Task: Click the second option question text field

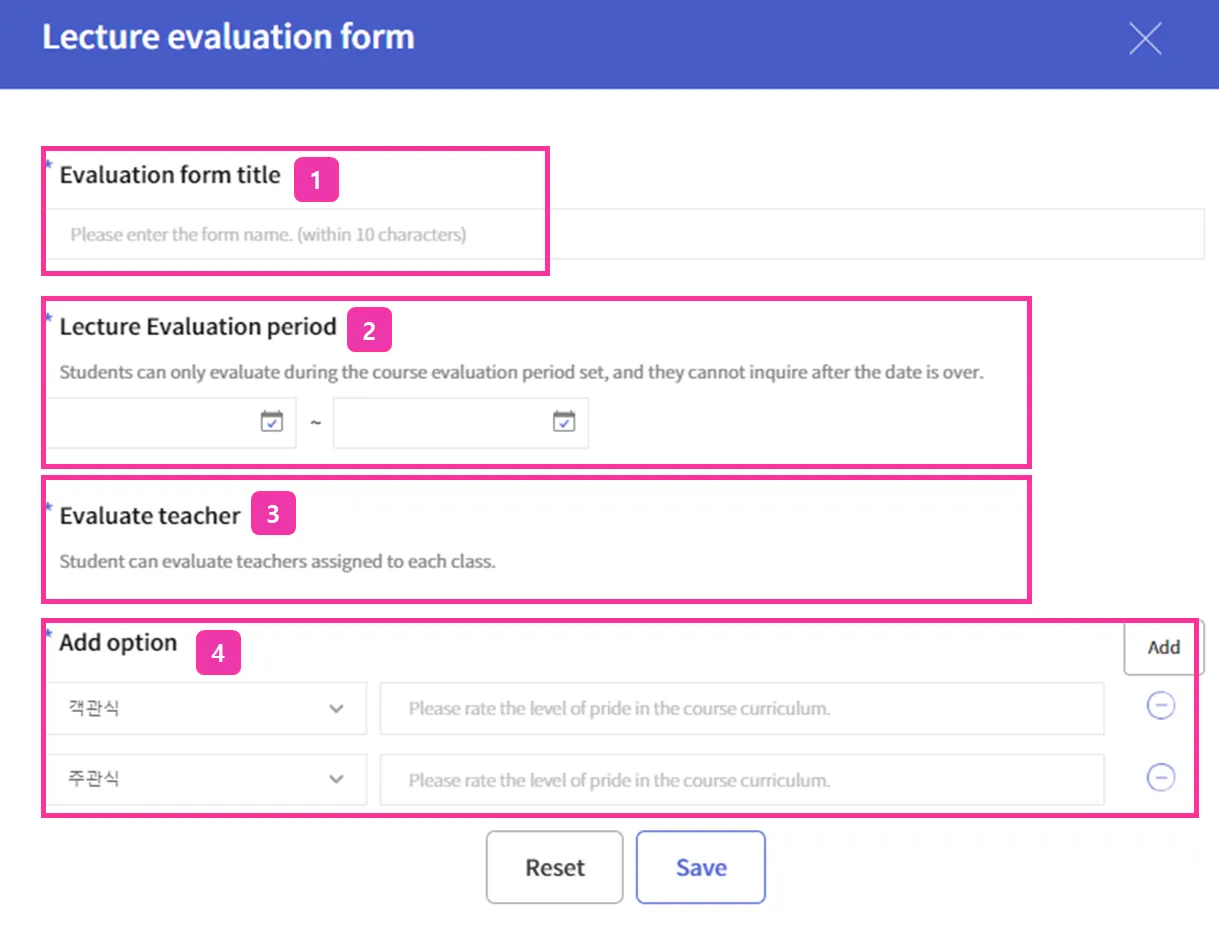Action: pos(741,780)
